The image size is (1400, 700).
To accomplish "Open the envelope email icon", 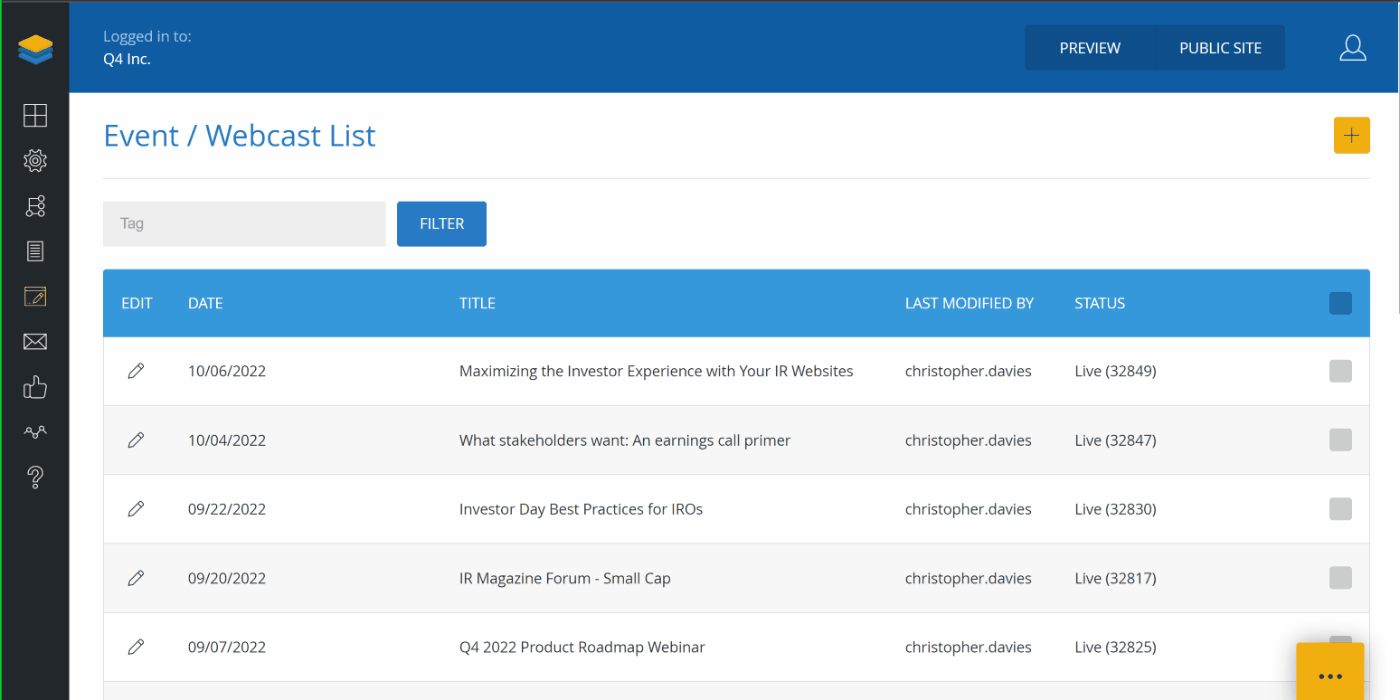I will [35, 342].
